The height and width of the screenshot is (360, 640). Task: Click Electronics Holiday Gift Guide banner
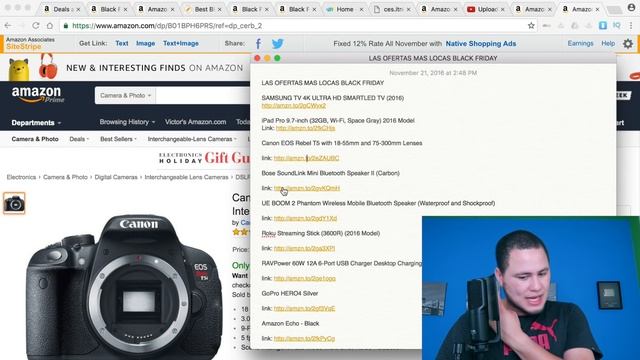click(204, 158)
